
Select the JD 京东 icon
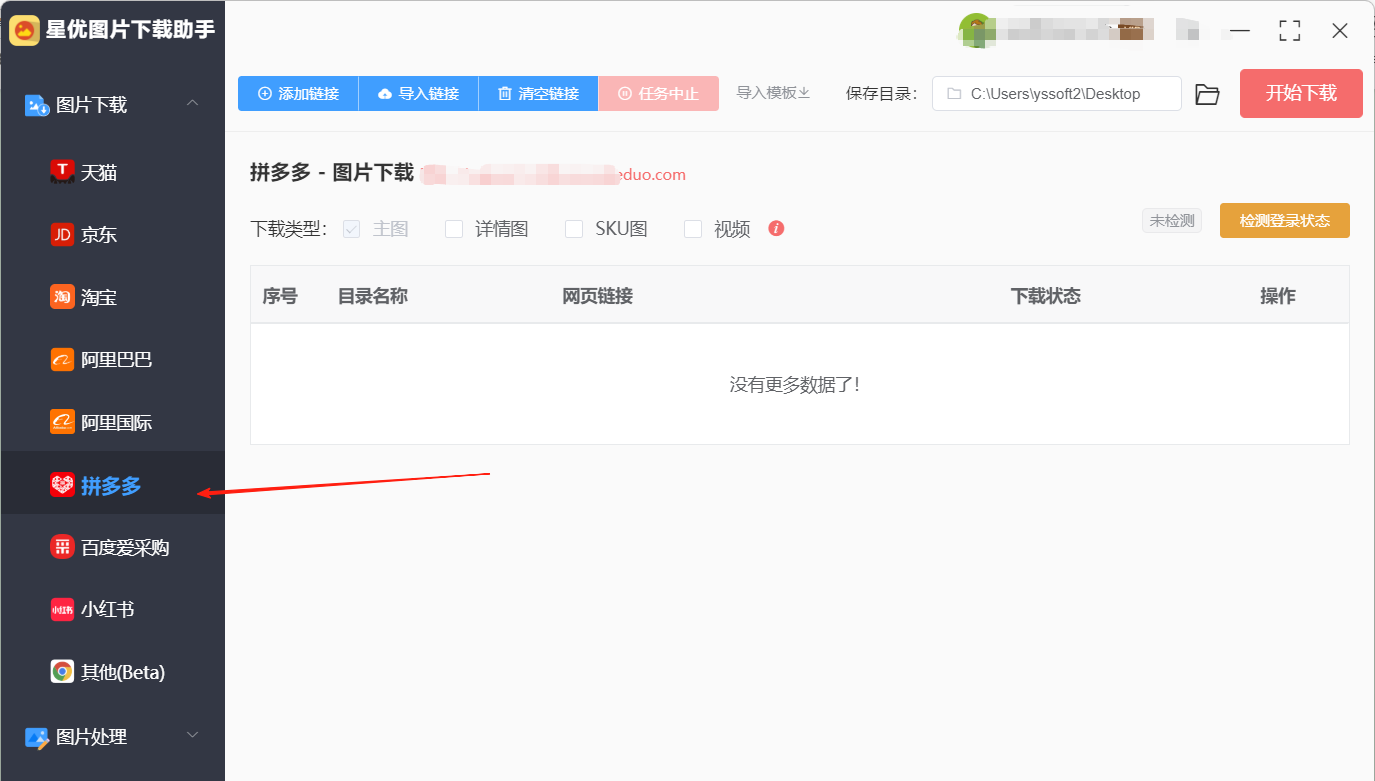pos(62,234)
